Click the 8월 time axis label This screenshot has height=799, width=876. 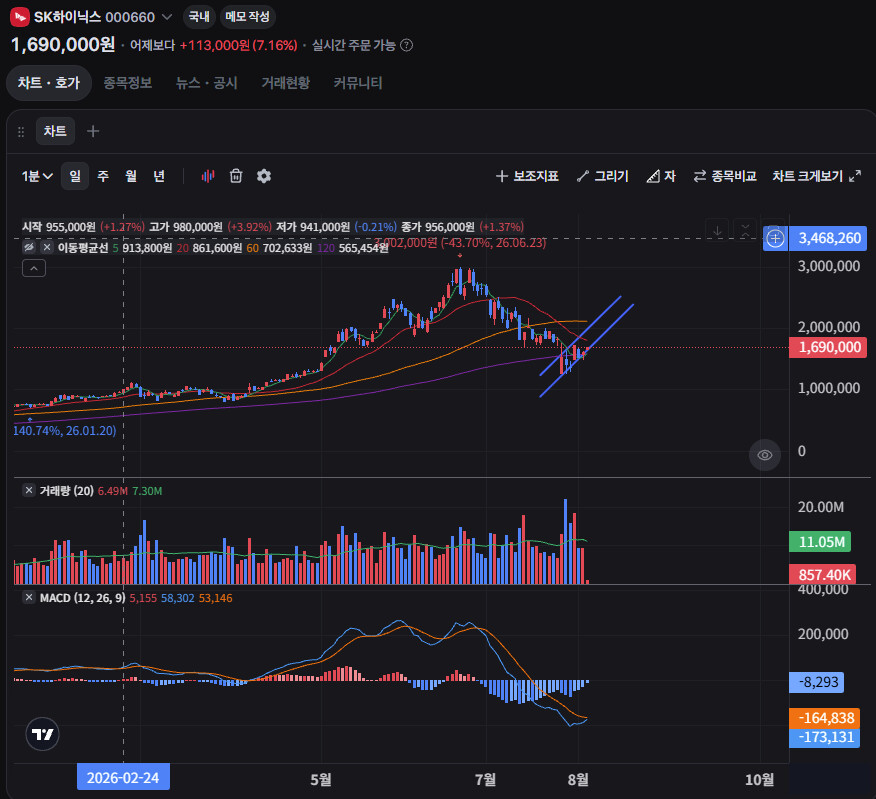(x=578, y=779)
